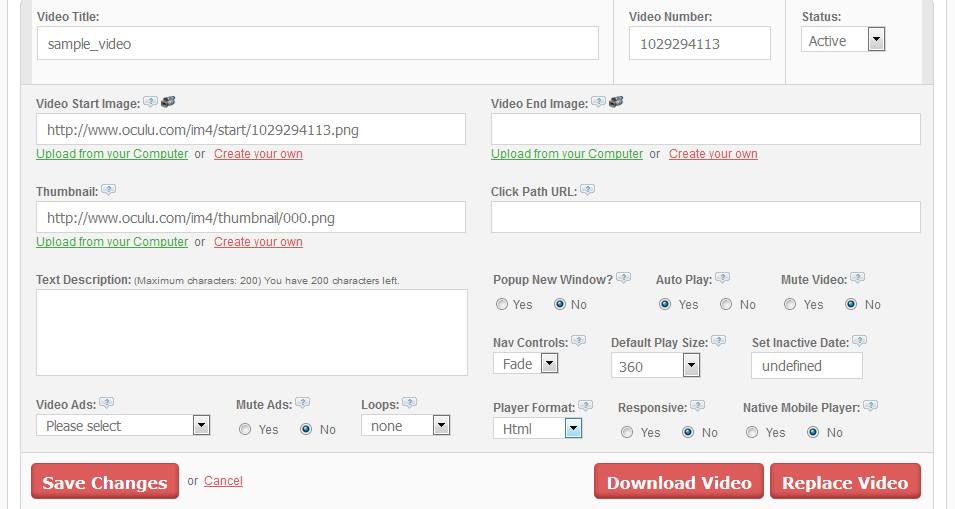The width and height of the screenshot is (955, 509).
Task: Click into the Text Description field
Action: 252,332
